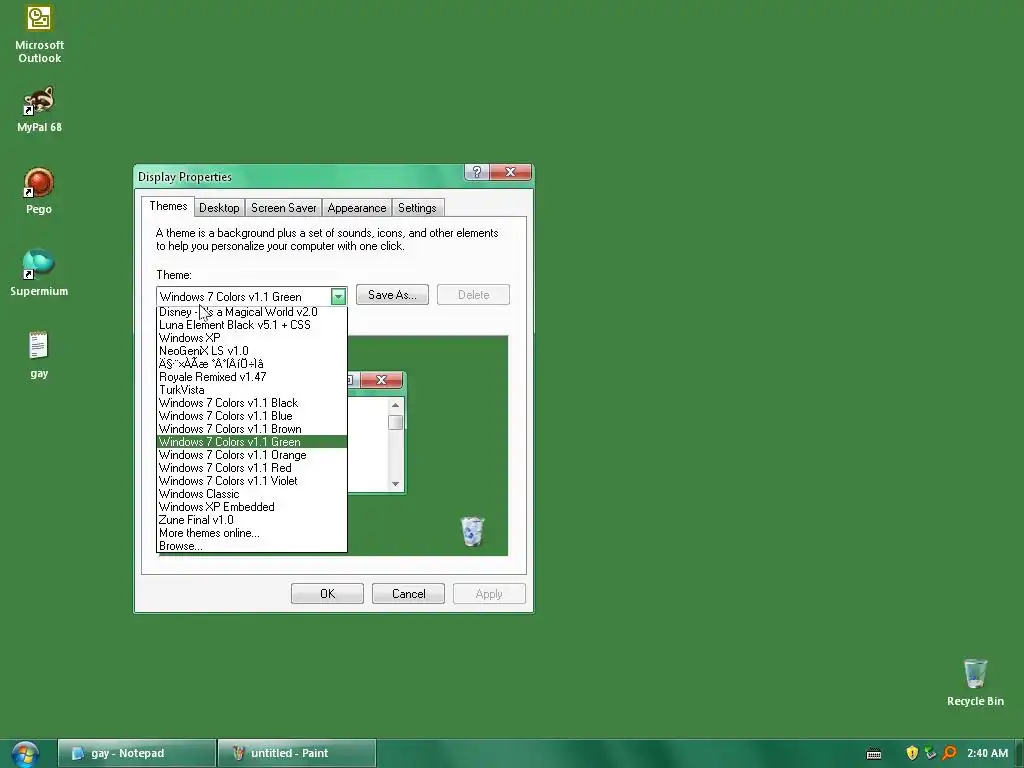Switch to the Desktop tab
Screen dimensions: 1024x768
coord(219,208)
